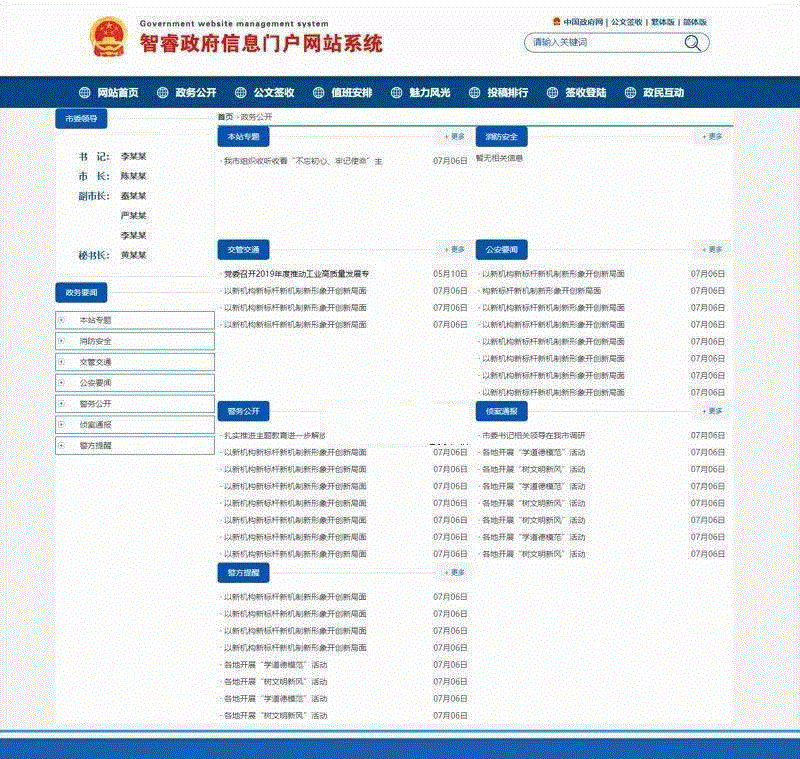800x759 pixels.
Task: Click the 公安要闻 section header in main area
Action: point(502,250)
